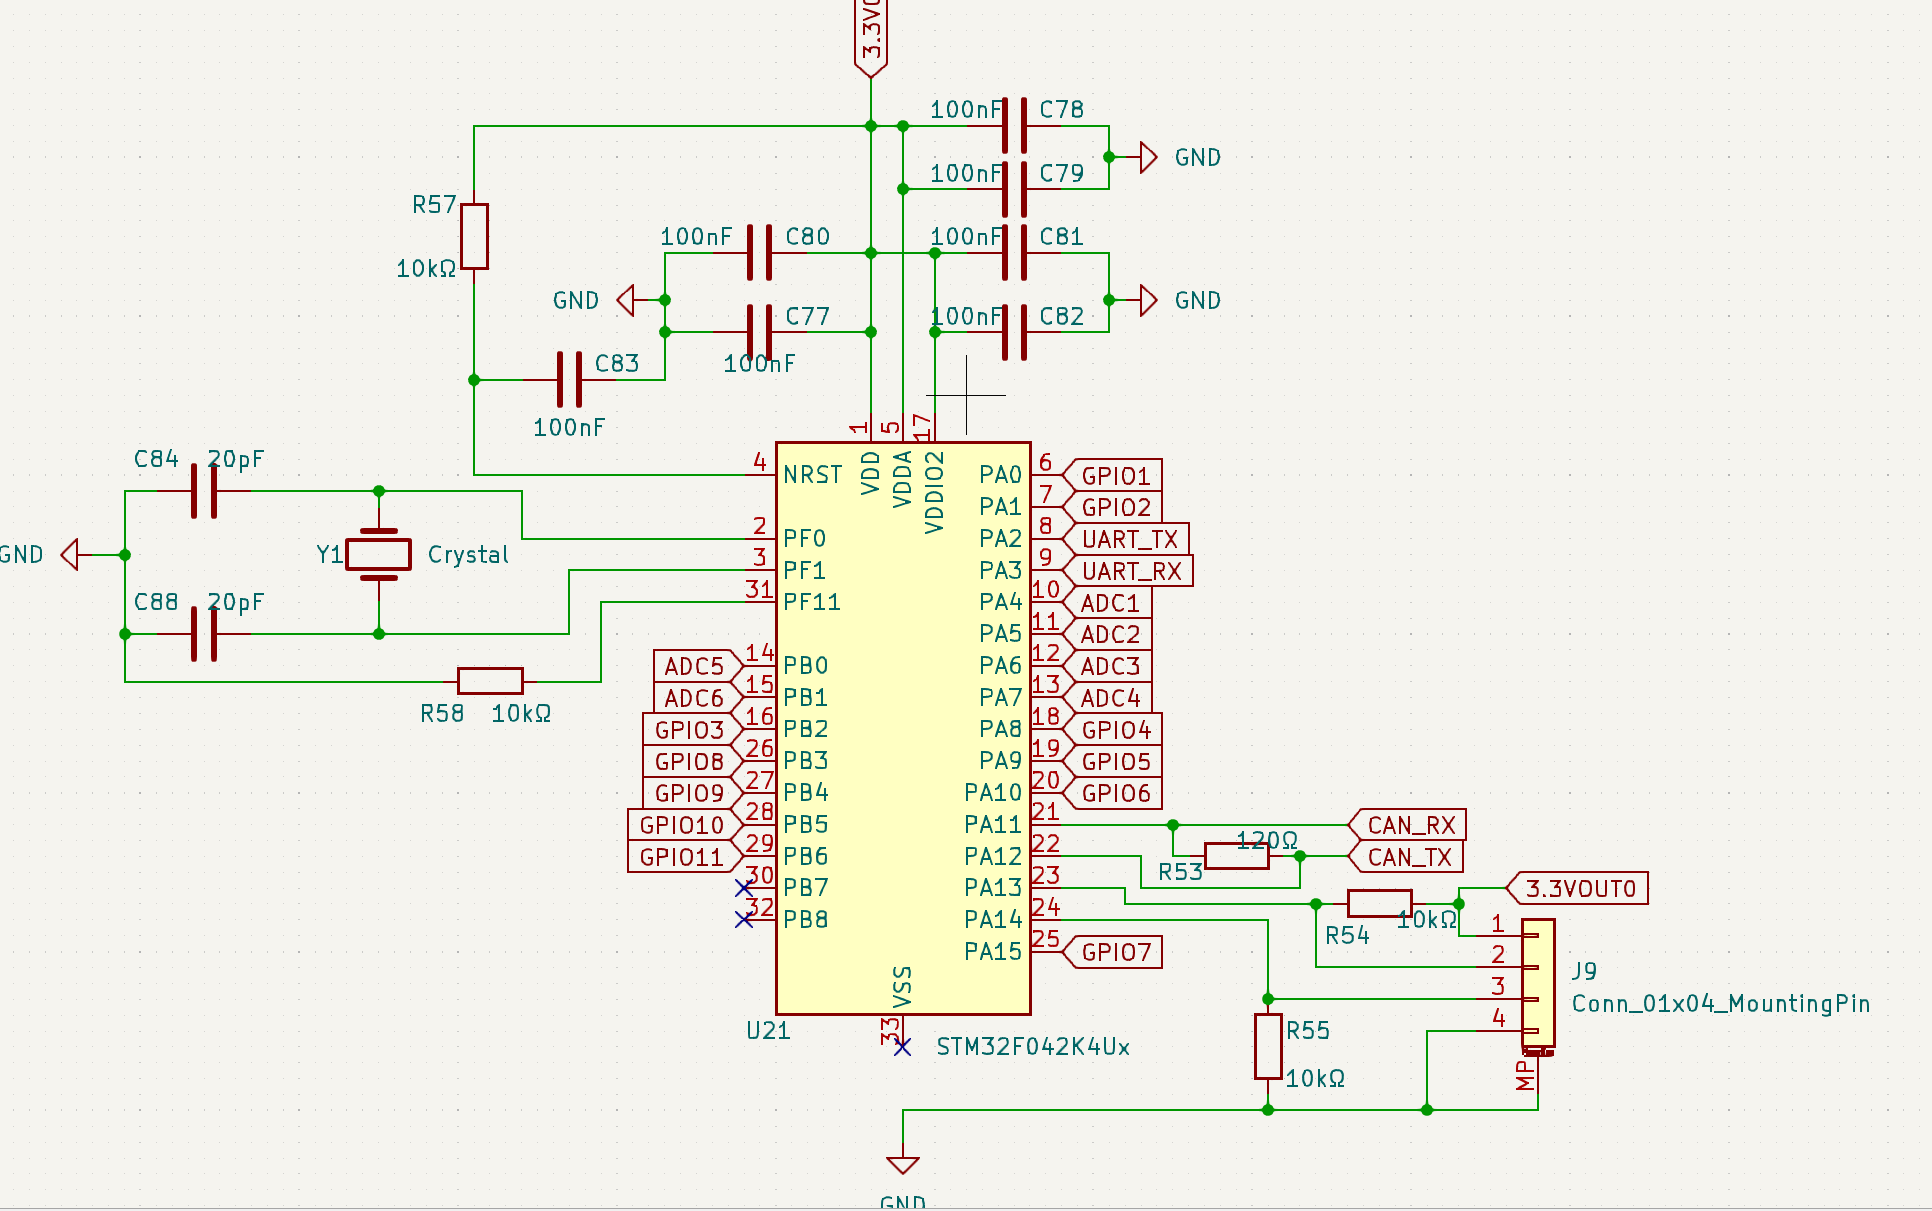The image size is (1932, 1211).
Task: Select the GPIO1 global label
Action: (x=1111, y=476)
